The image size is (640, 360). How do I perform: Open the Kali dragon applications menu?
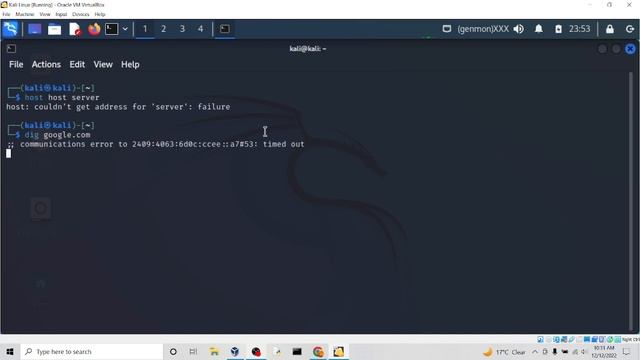pos(11,29)
